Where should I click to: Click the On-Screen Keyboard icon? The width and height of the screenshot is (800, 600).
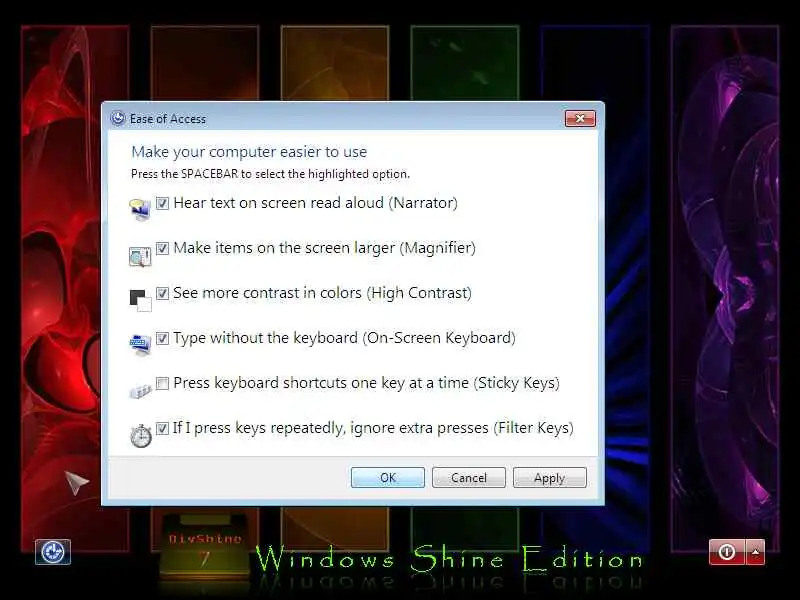click(140, 345)
